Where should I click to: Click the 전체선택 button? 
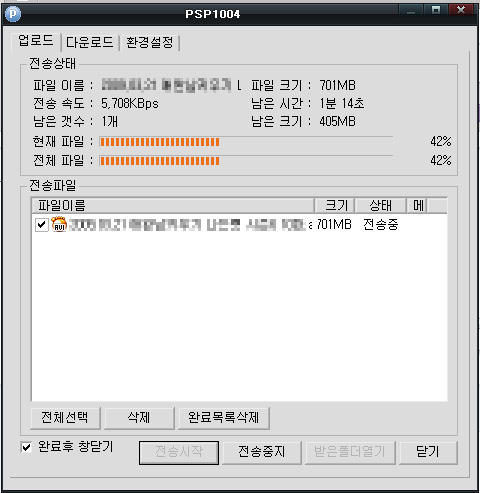click(x=65, y=417)
